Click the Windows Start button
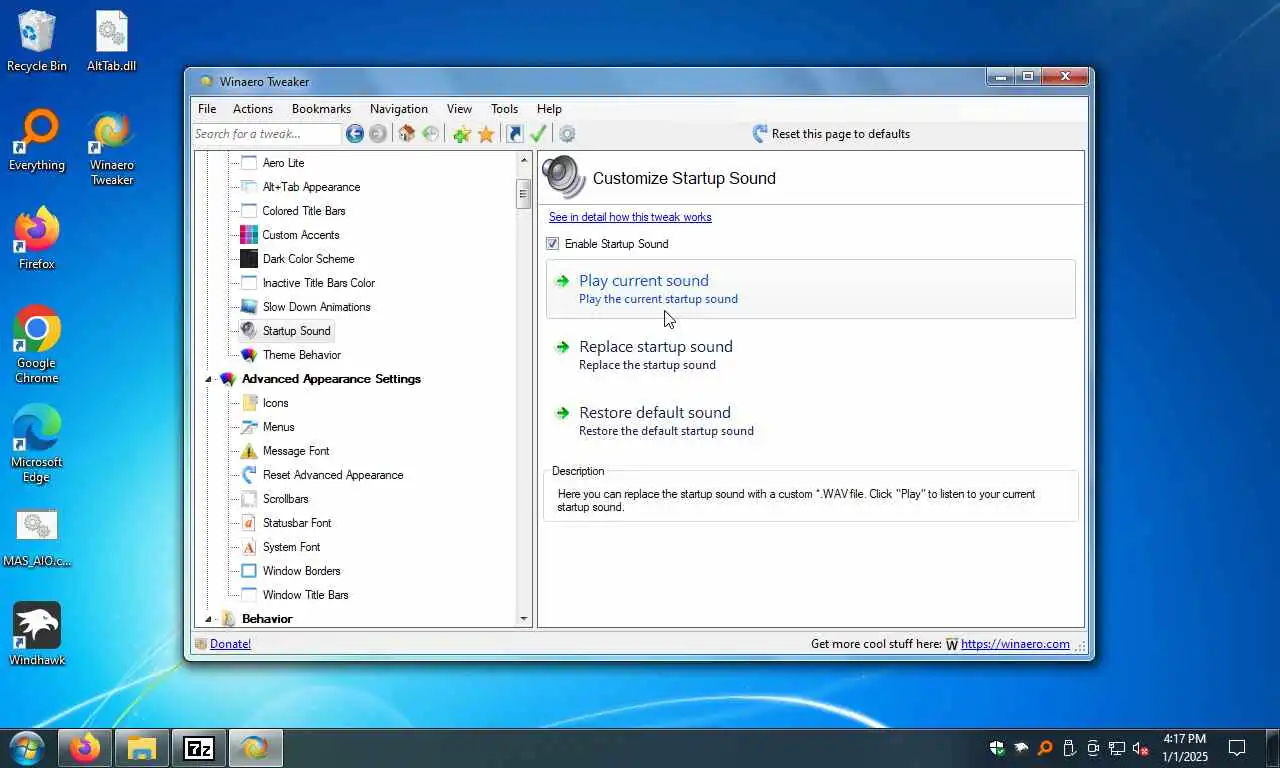Image resolution: width=1280 pixels, height=768 pixels. (x=26, y=748)
